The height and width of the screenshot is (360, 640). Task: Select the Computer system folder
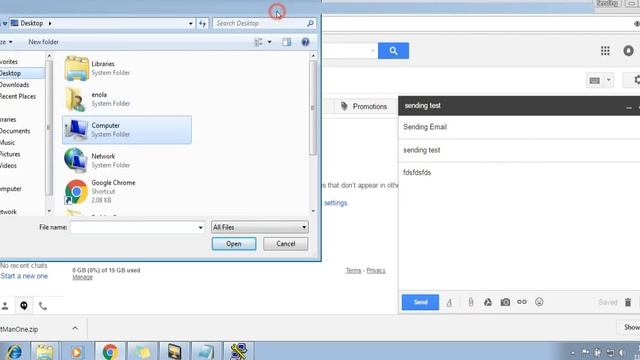tap(127, 130)
